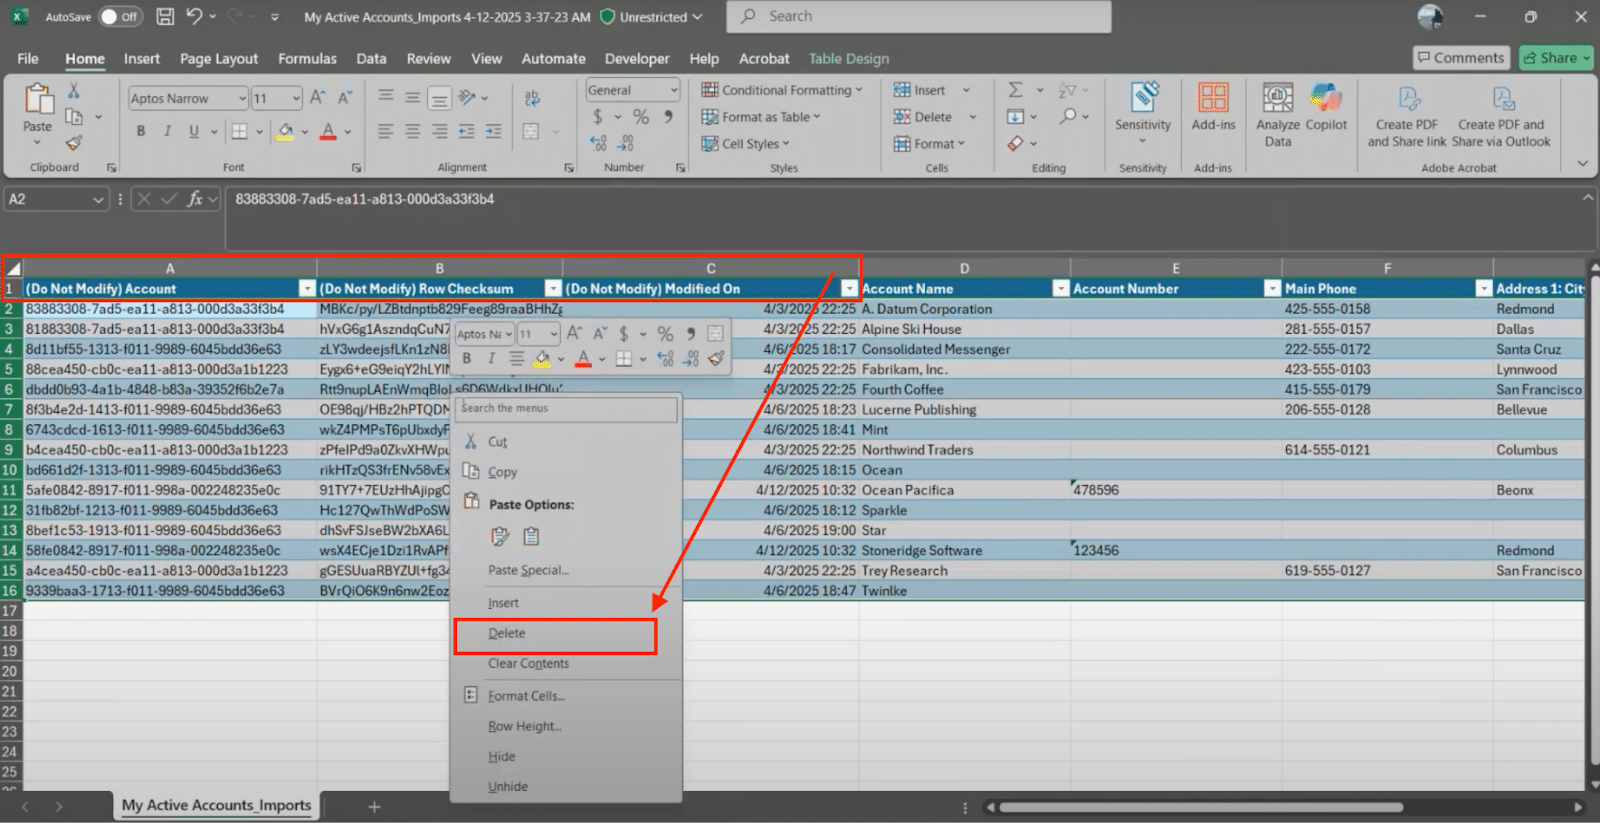Open the Account Name column filter dropdown
This screenshot has width=1600, height=823.
click(1060, 289)
